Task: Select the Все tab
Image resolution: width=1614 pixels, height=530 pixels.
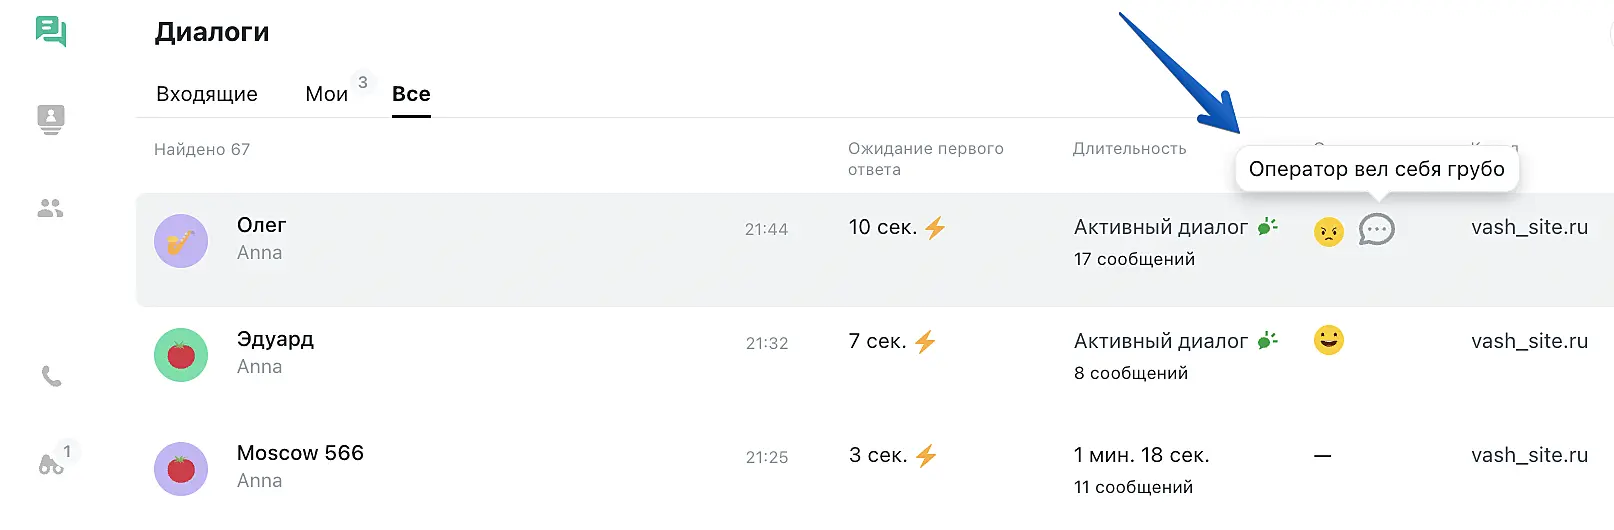Action: pyautogui.click(x=411, y=94)
